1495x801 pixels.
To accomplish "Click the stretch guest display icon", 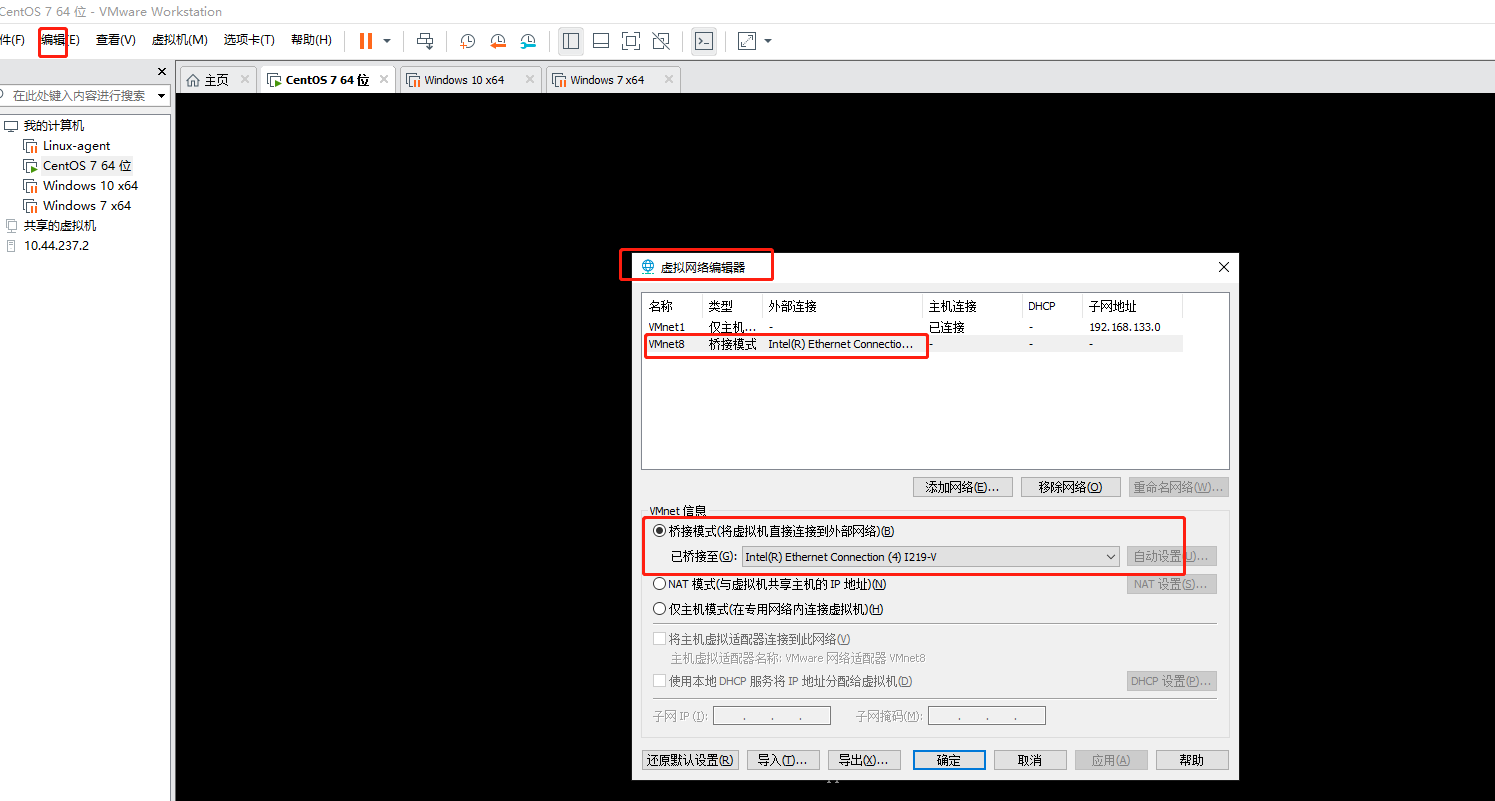I will tap(747, 41).
